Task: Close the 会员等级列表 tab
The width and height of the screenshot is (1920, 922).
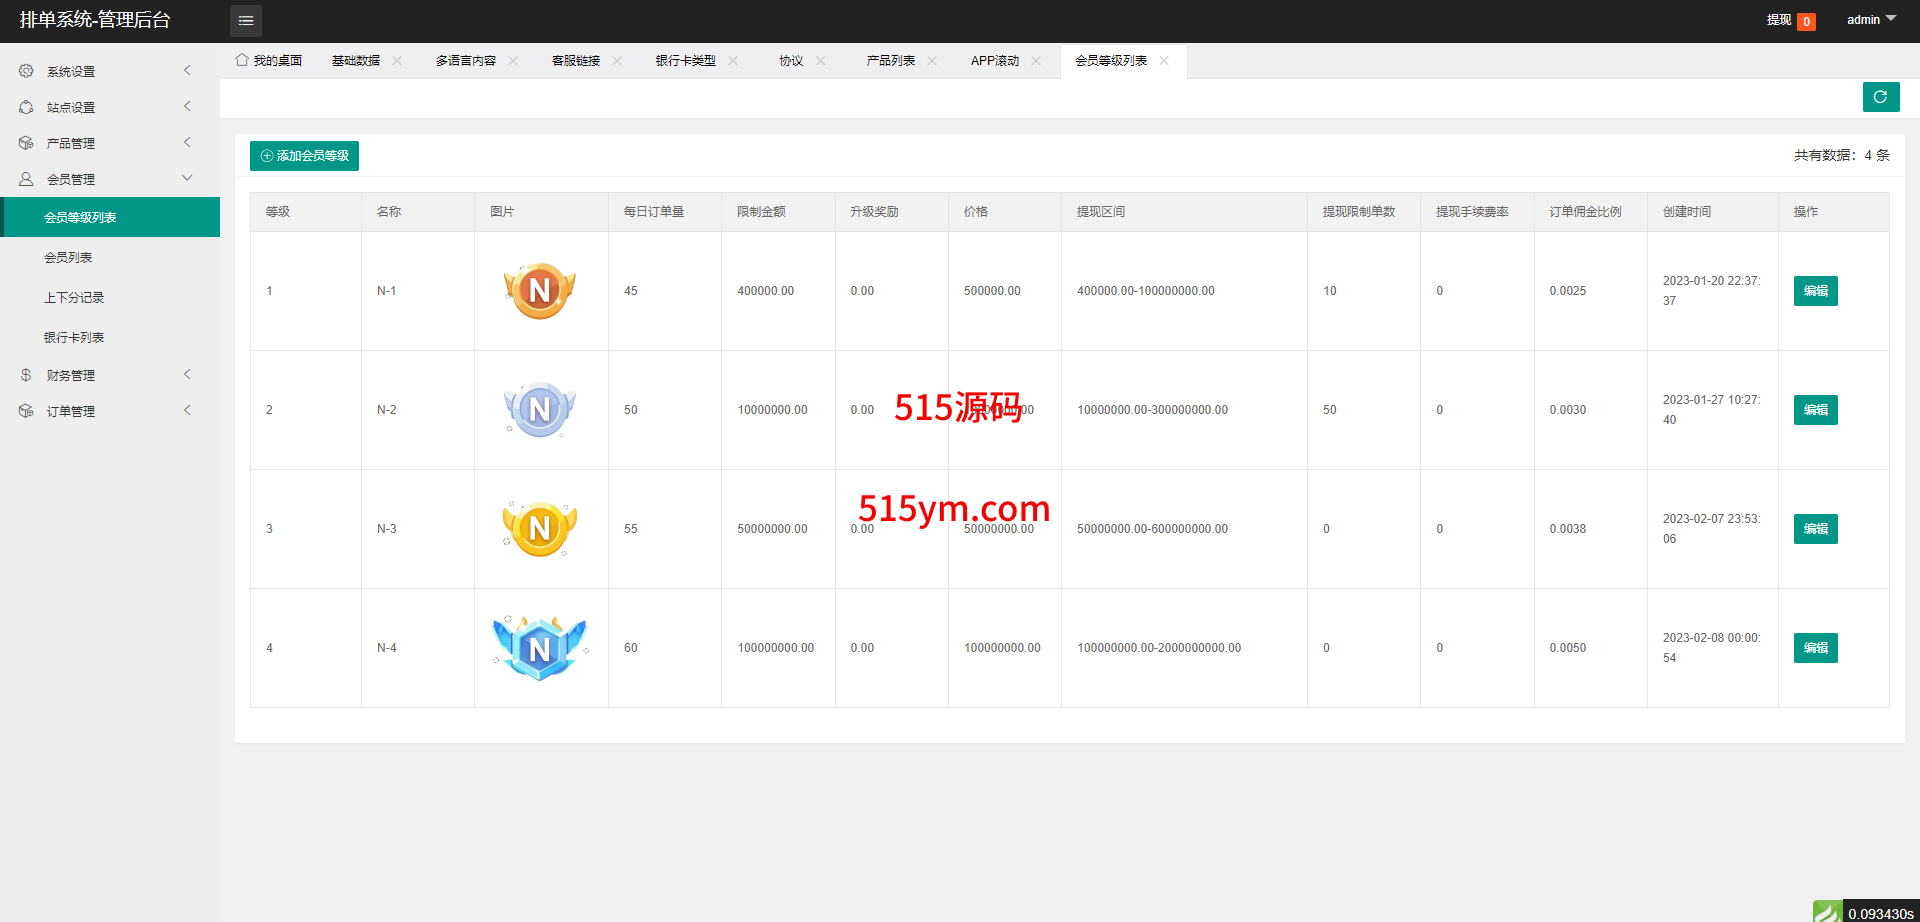Action: point(1164,61)
